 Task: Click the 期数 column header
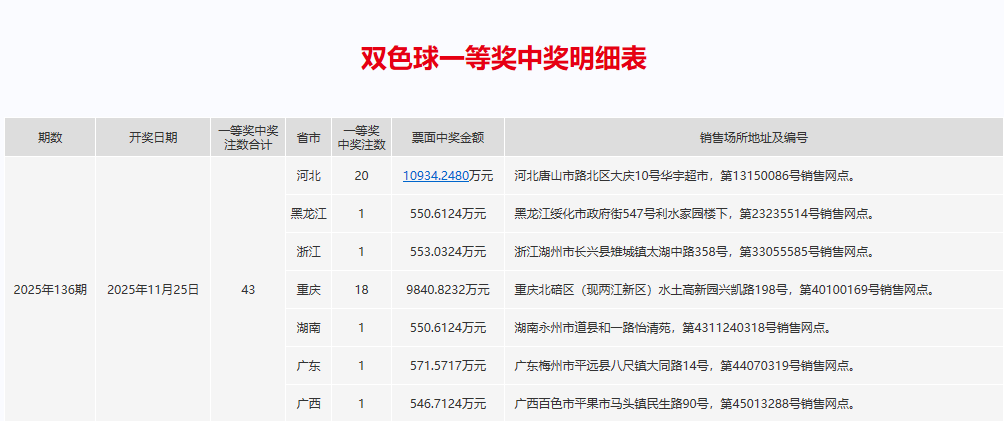50,138
